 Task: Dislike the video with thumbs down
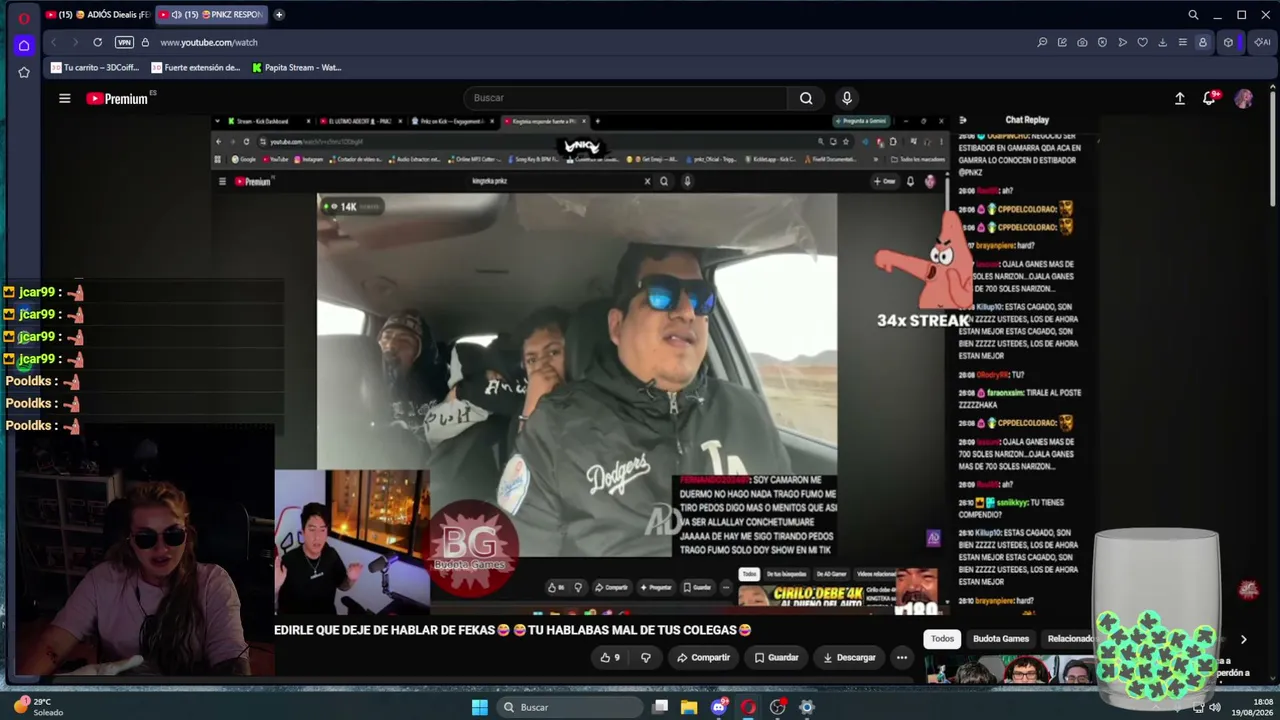(x=645, y=657)
